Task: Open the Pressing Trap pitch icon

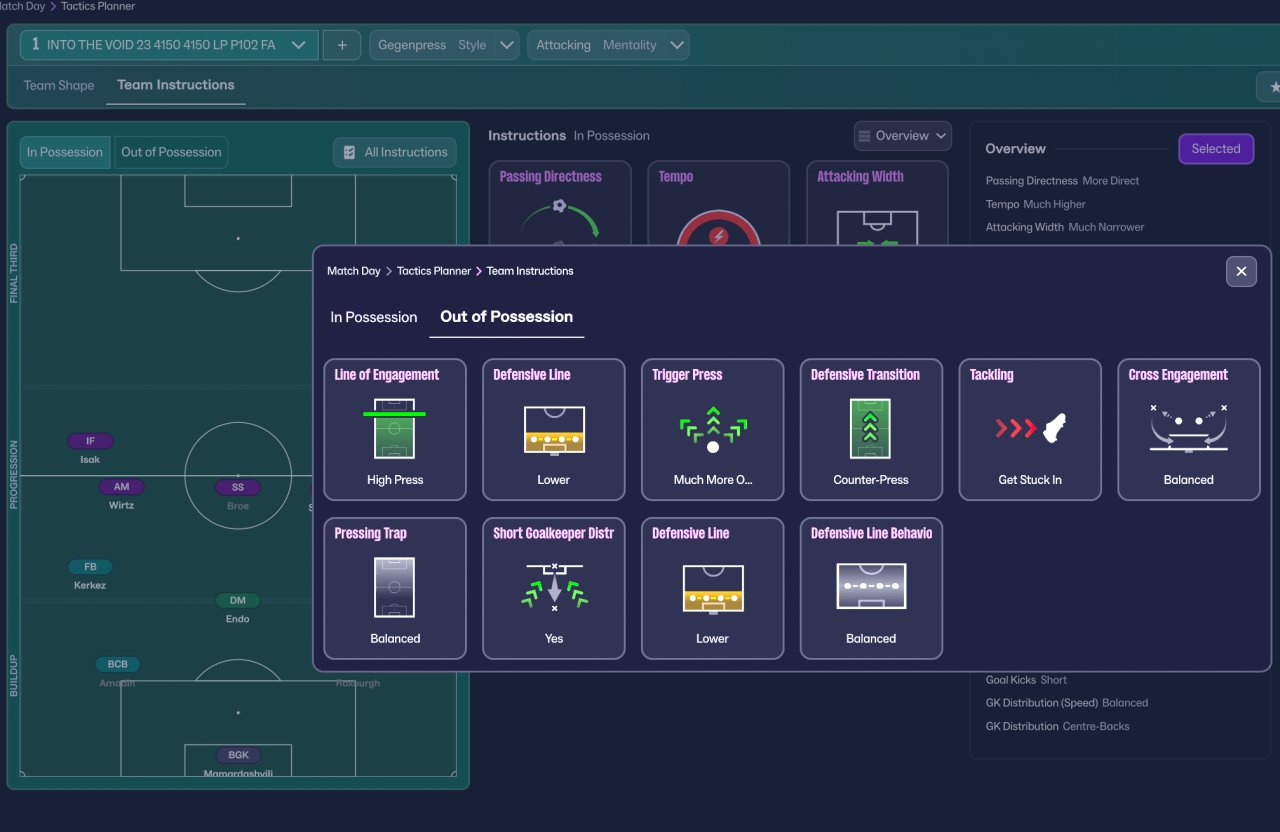Action: click(394, 588)
